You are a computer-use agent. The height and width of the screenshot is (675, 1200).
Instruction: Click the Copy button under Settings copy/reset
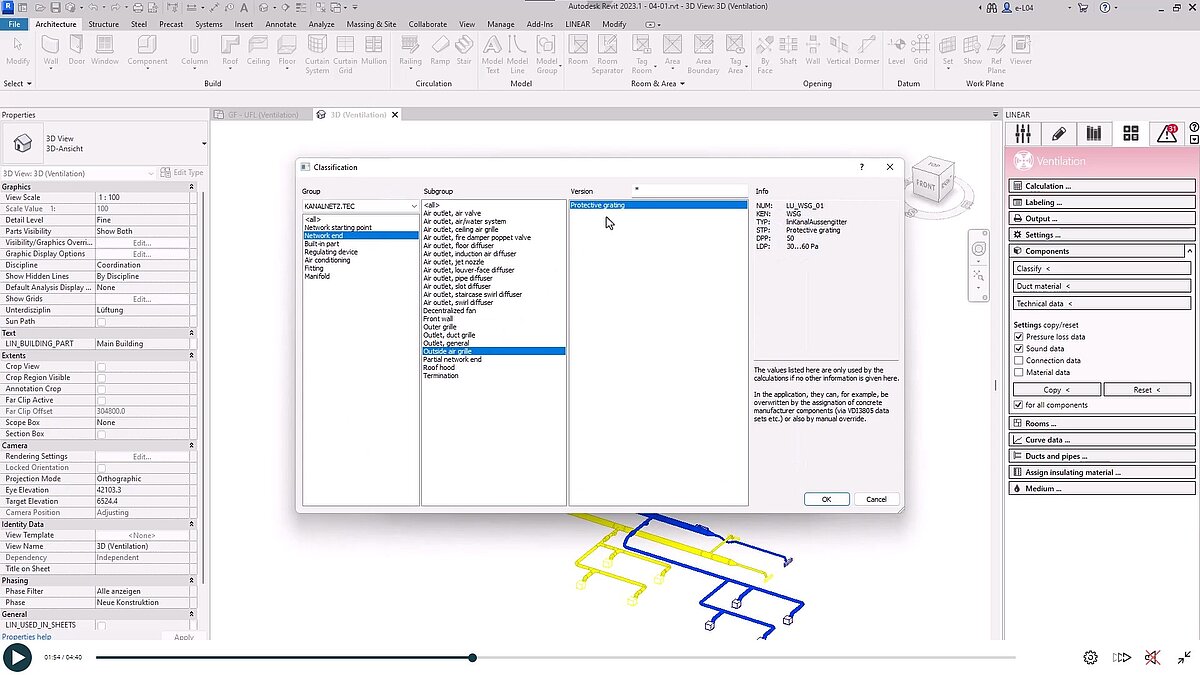click(1055, 389)
